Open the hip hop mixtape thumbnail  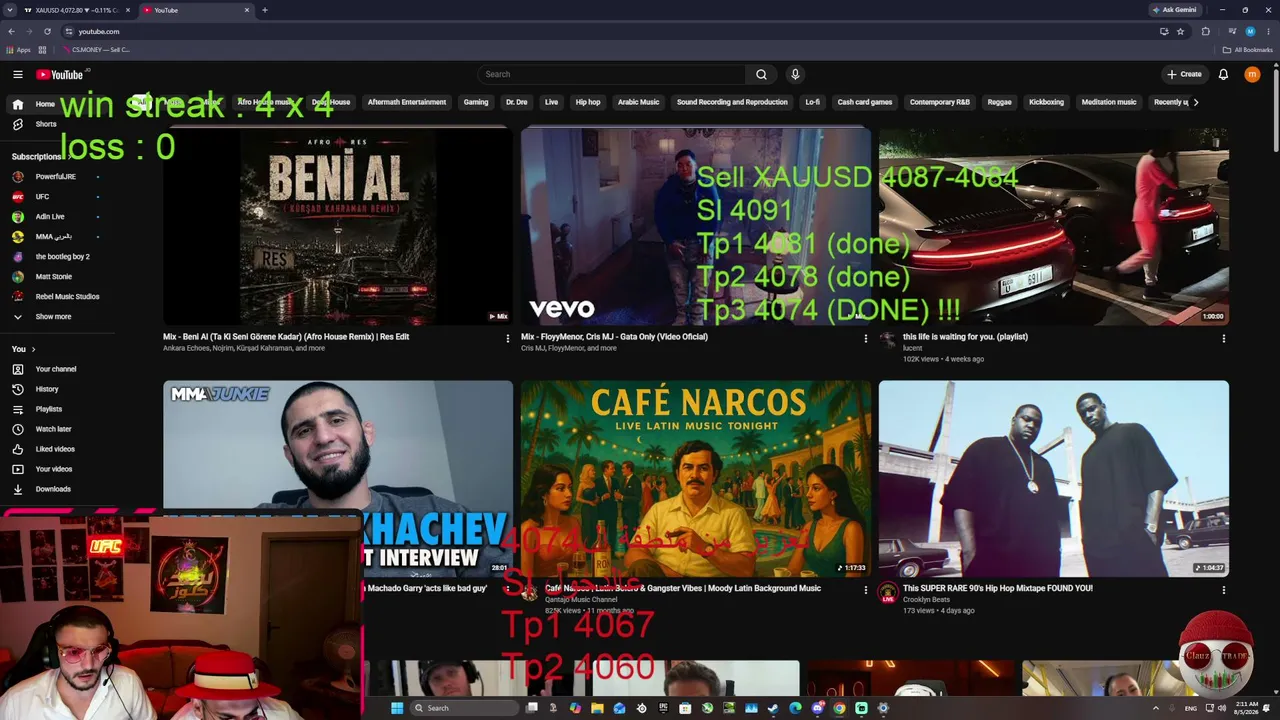1053,478
